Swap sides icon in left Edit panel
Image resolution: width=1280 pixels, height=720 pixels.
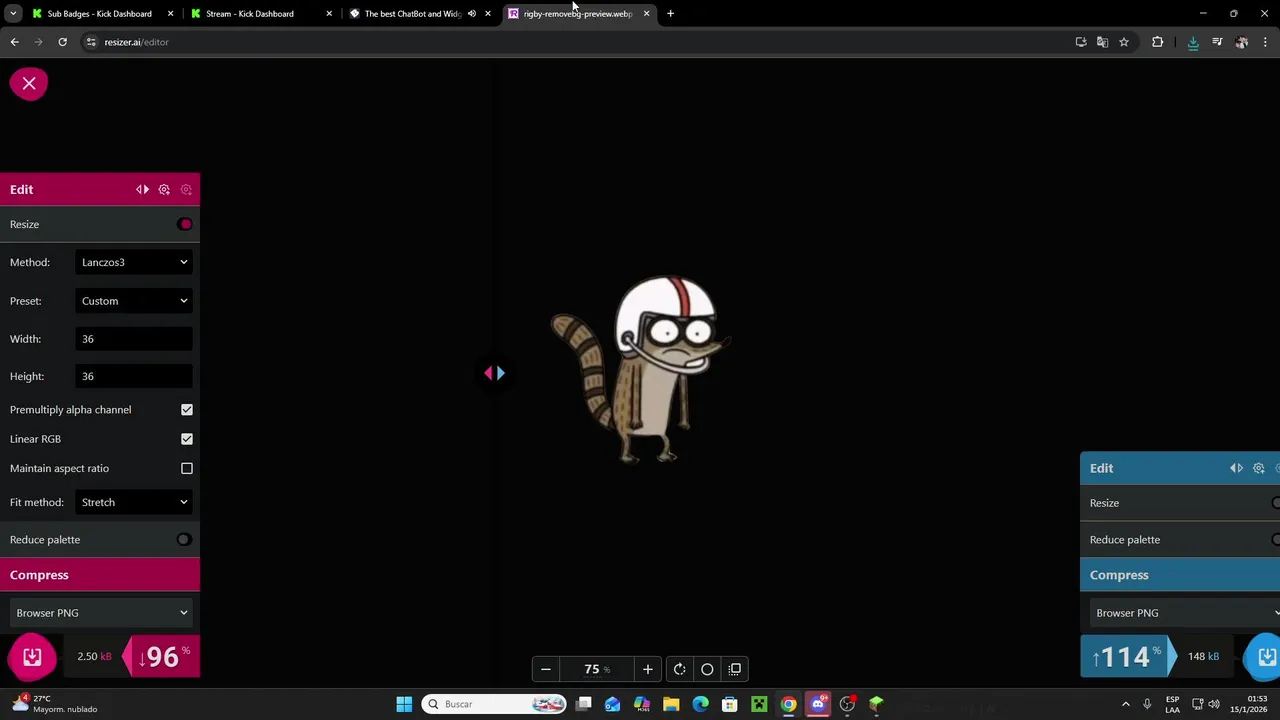142,189
